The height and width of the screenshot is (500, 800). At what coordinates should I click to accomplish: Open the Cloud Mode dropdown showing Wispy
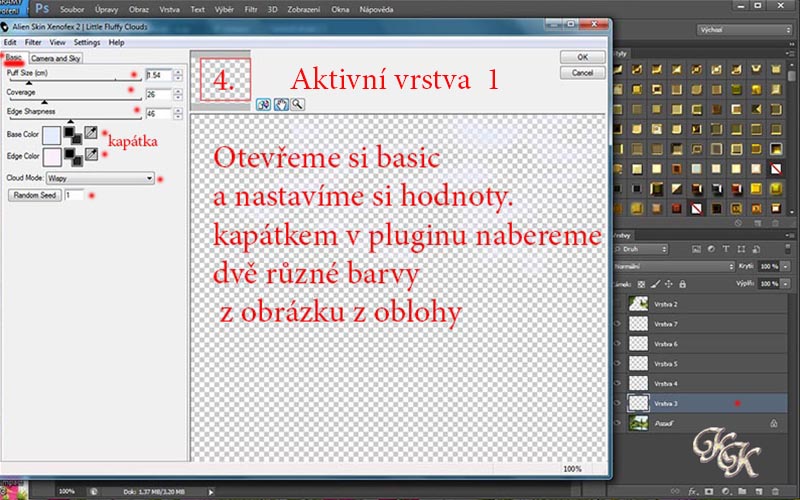[100, 178]
